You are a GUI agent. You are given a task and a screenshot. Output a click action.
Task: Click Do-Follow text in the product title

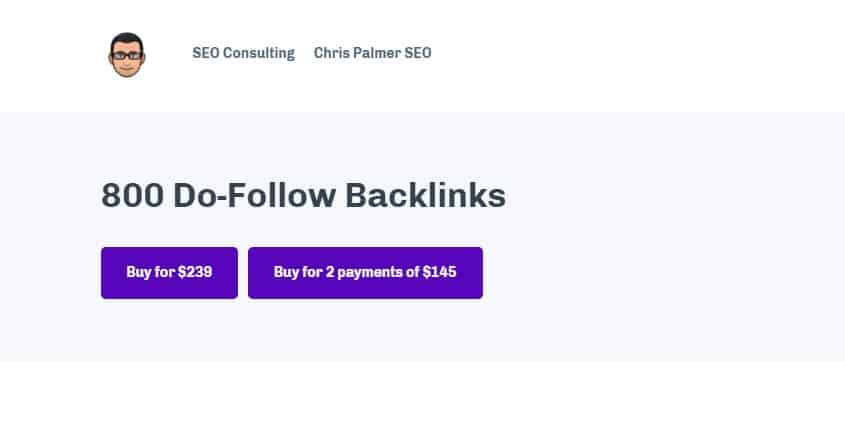[x=254, y=195]
